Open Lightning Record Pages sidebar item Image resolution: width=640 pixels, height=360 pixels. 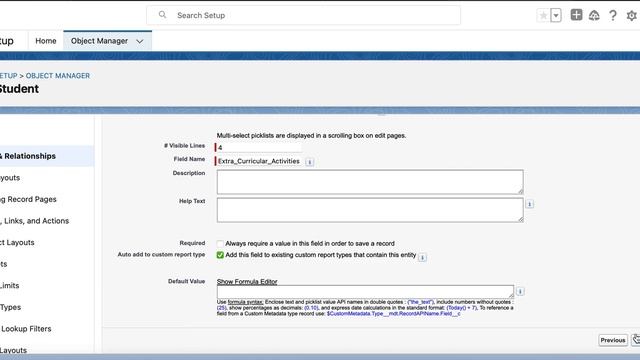coord(28,199)
